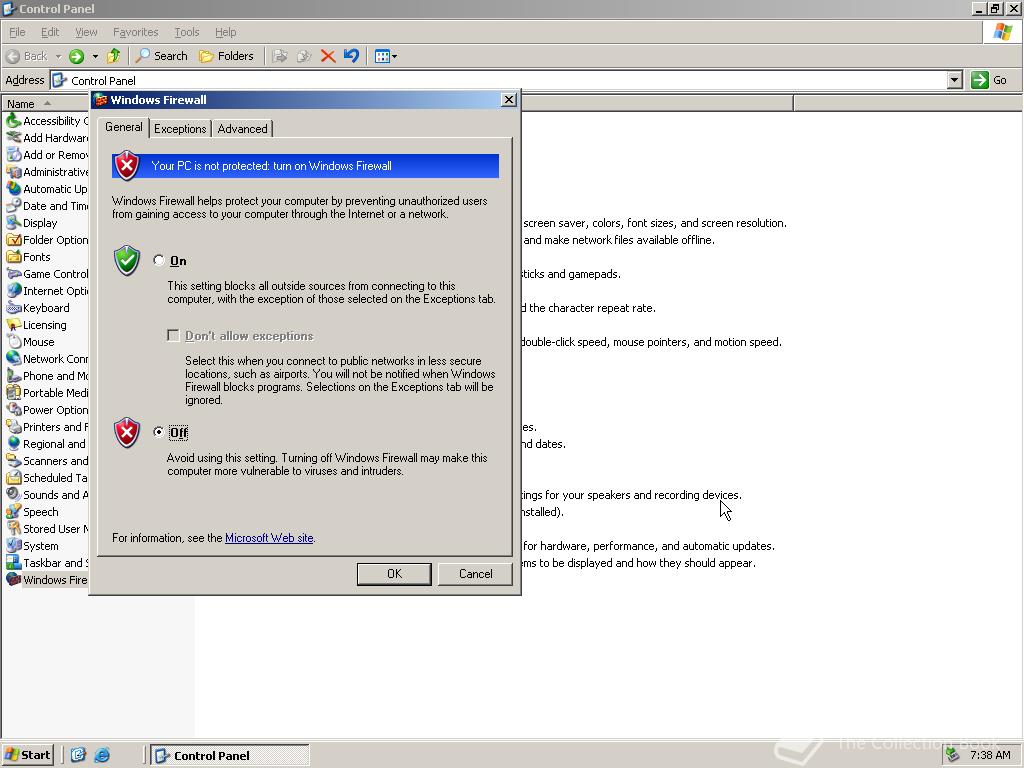Expand the Back history dropdown arrow
The width and height of the screenshot is (1024, 768).
tap(58, 56)
